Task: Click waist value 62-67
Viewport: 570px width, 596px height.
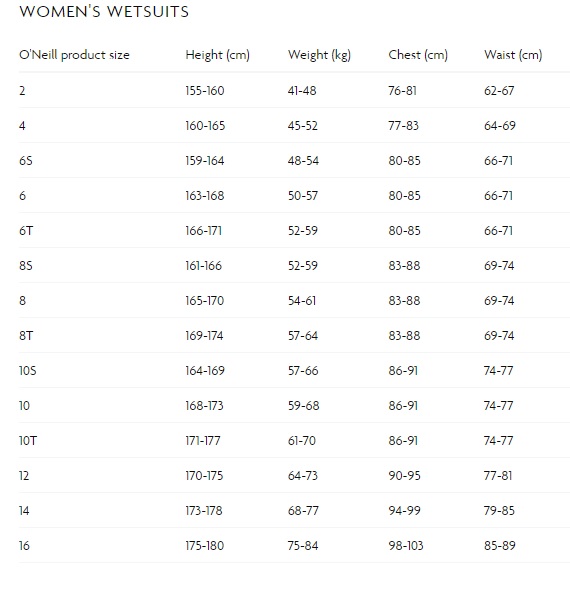Action: (x=499, y=91)
